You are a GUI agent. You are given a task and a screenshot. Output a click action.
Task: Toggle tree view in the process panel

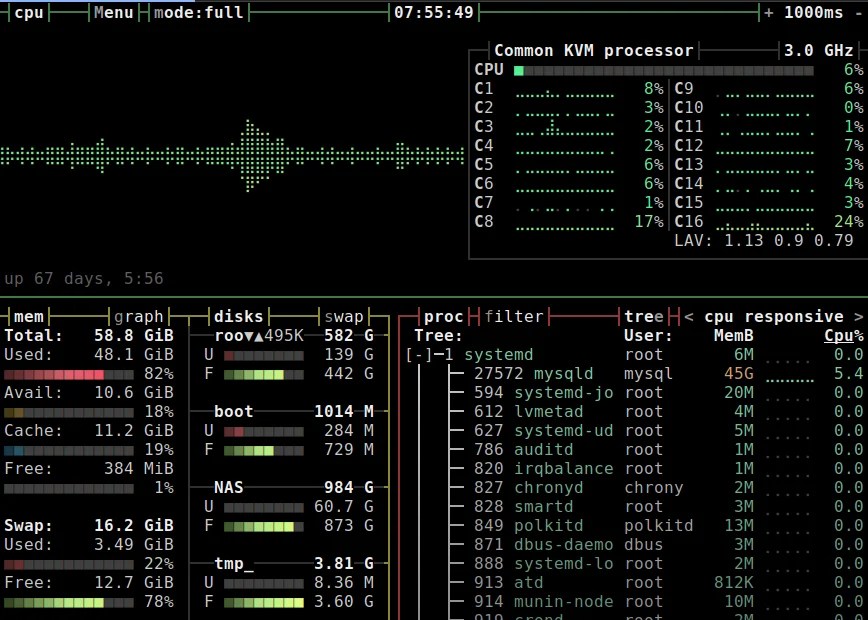click(x=643, y=316)
